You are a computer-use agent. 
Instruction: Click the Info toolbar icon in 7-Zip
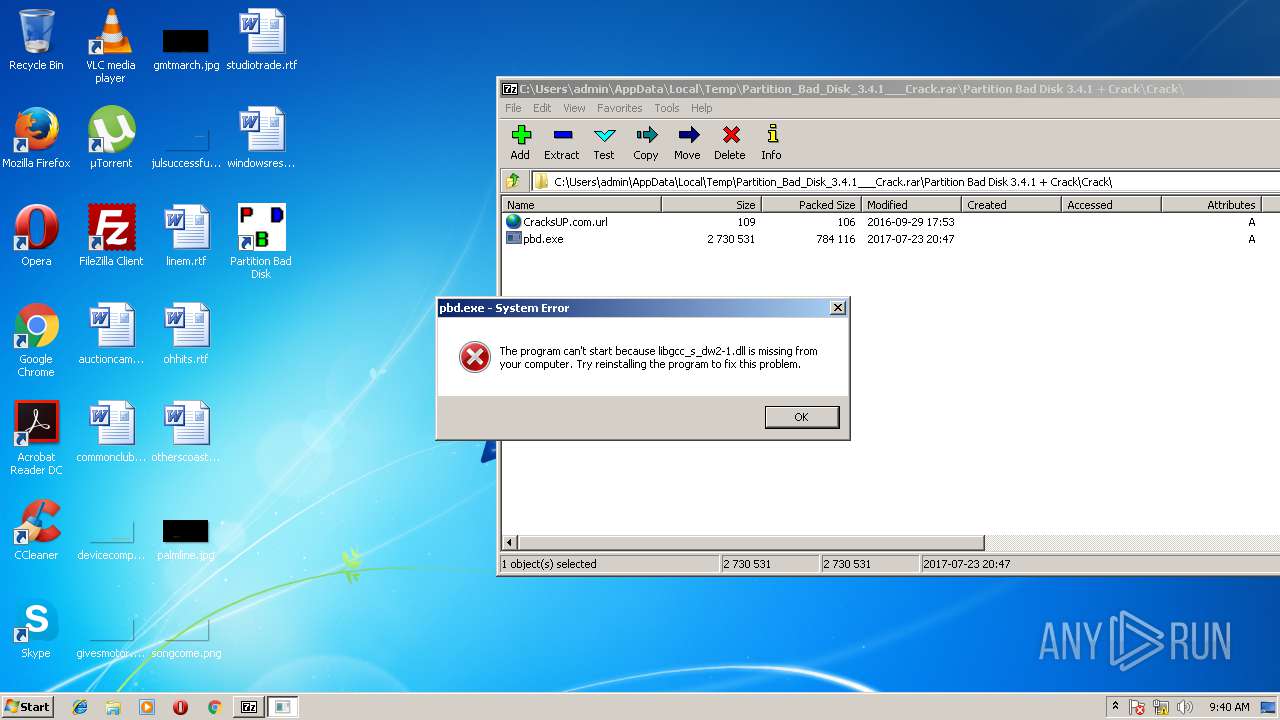click(x=771, y=141)
